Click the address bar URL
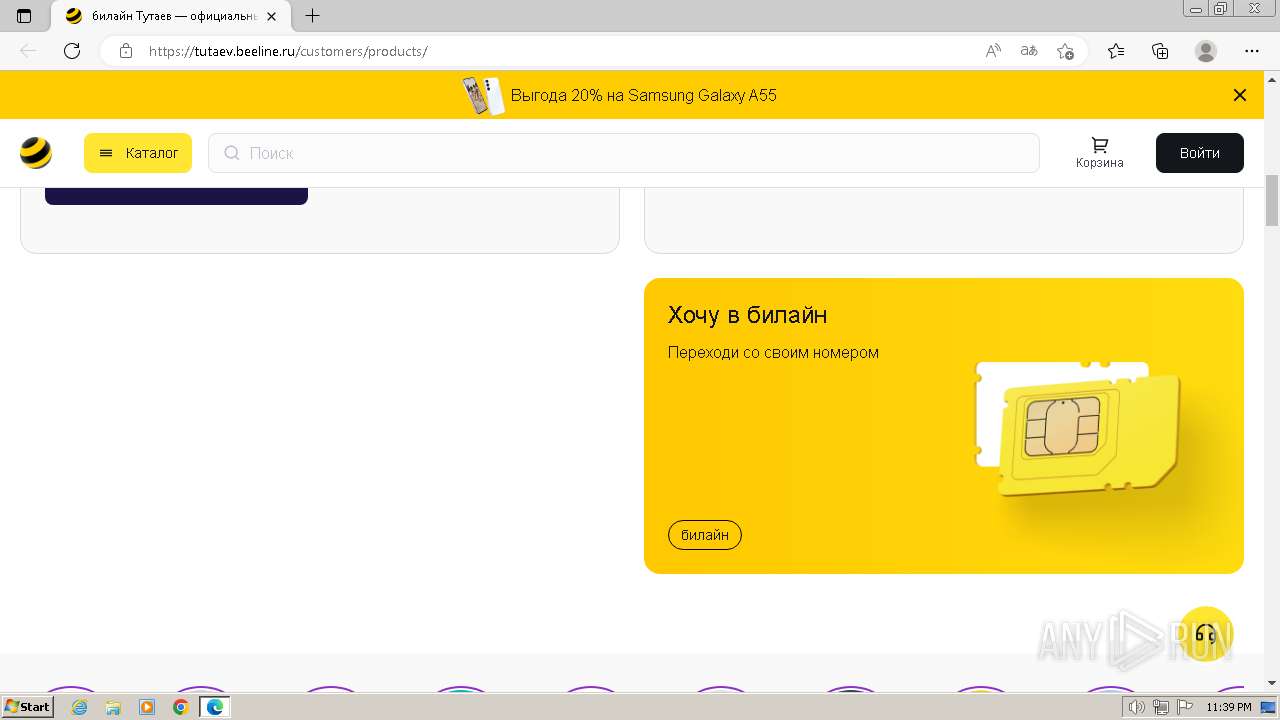The image size is (1280, 720). coord(288,51)
